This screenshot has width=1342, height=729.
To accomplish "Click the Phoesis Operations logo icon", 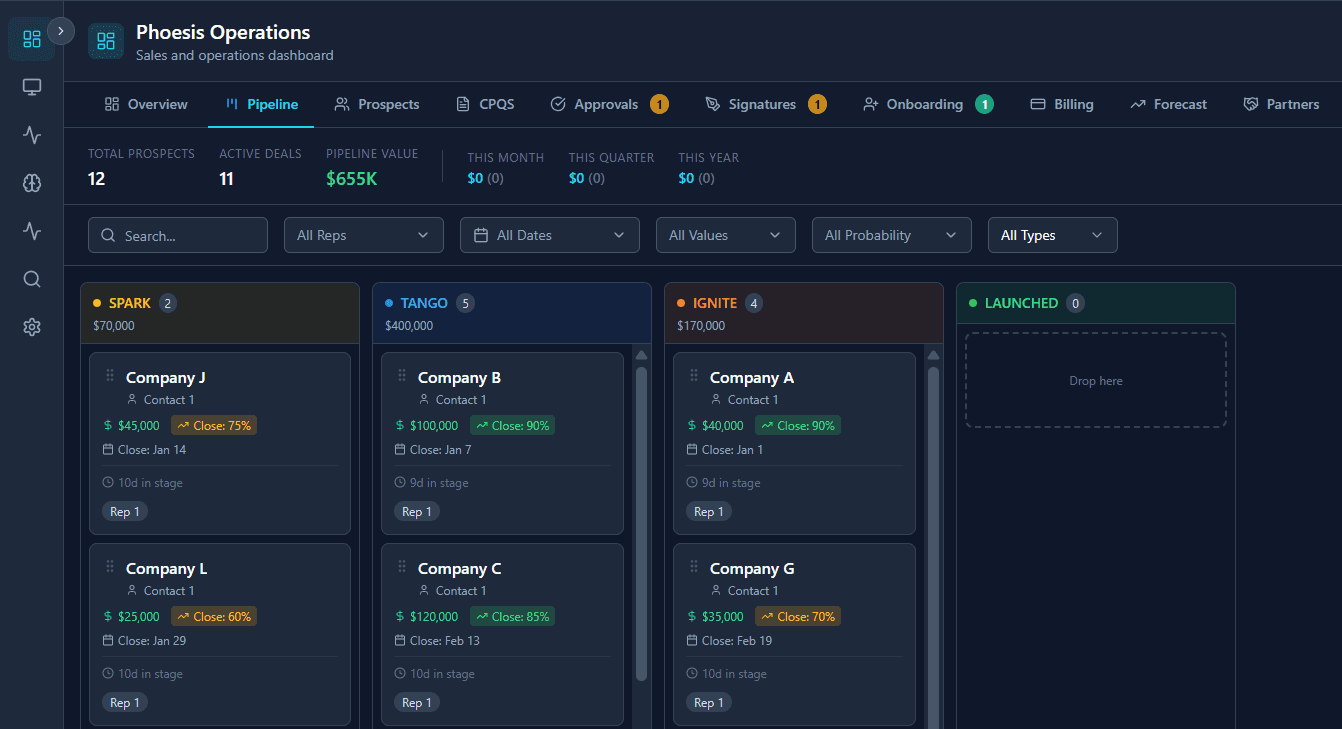I will 106,41.
